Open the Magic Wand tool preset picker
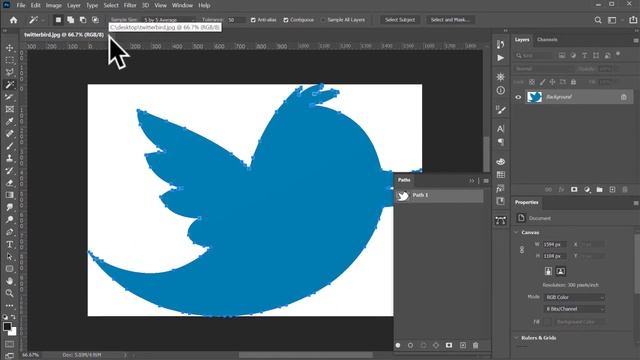This screenshot has height=360, width=640. point(36,20)
